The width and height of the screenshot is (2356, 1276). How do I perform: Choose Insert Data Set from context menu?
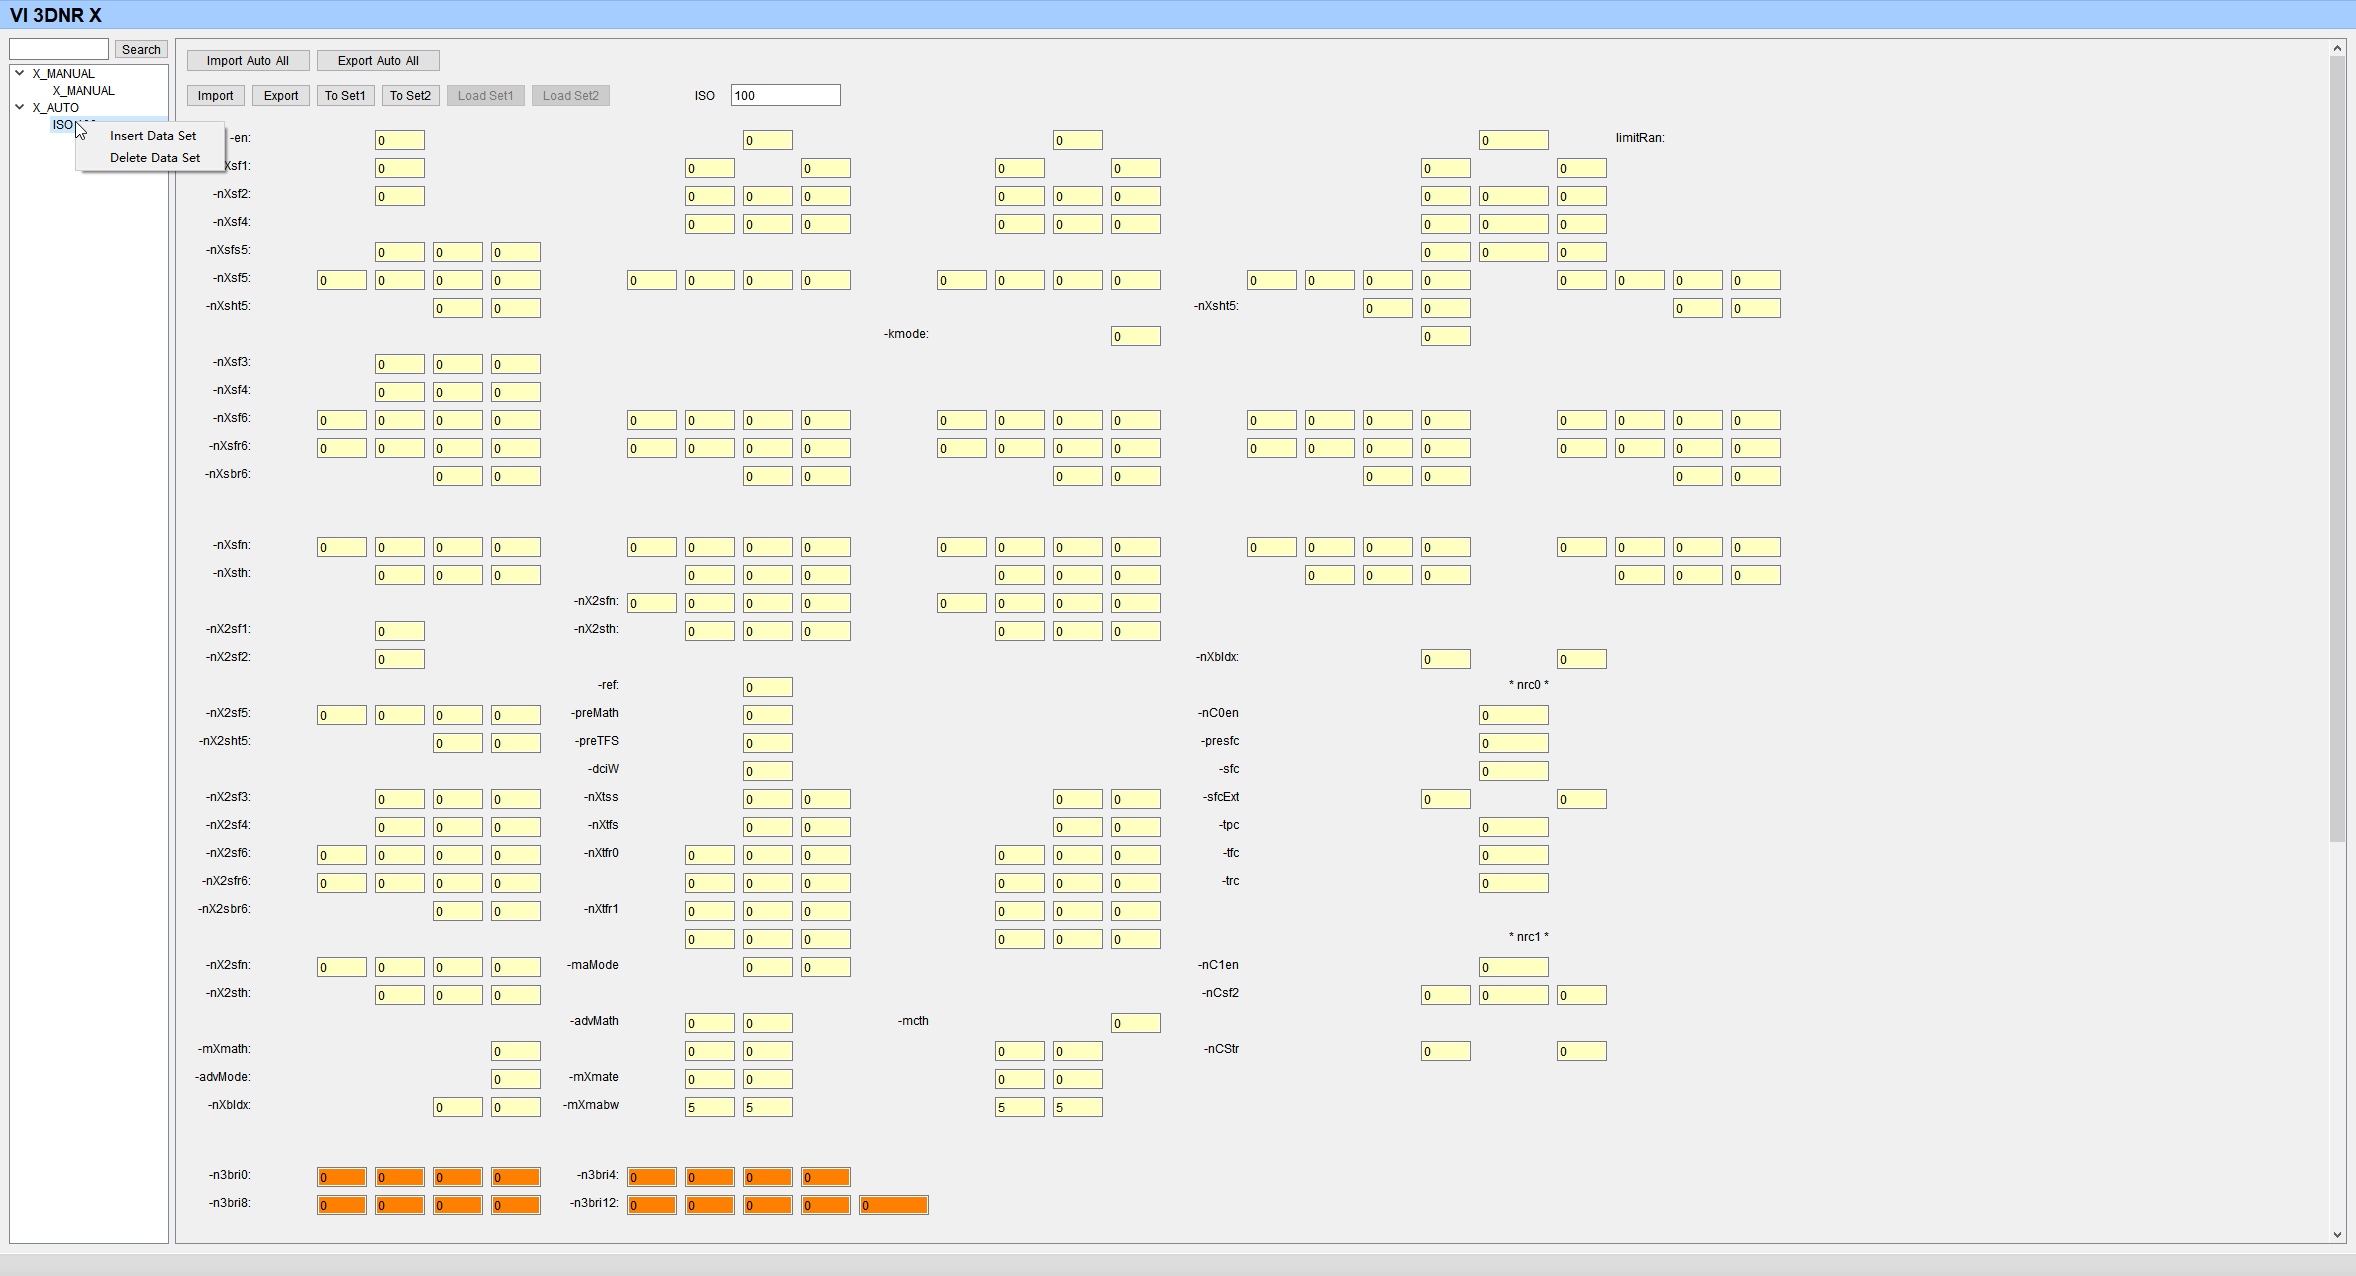click(x=153, y=136)
